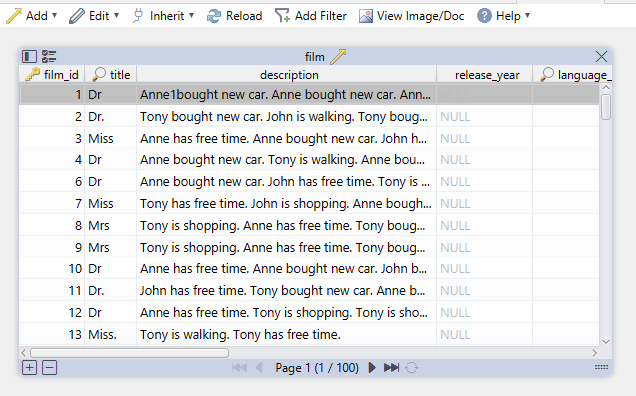
Task: Select title cell 'Dr.' in row 2
Action: click(111, 116)
